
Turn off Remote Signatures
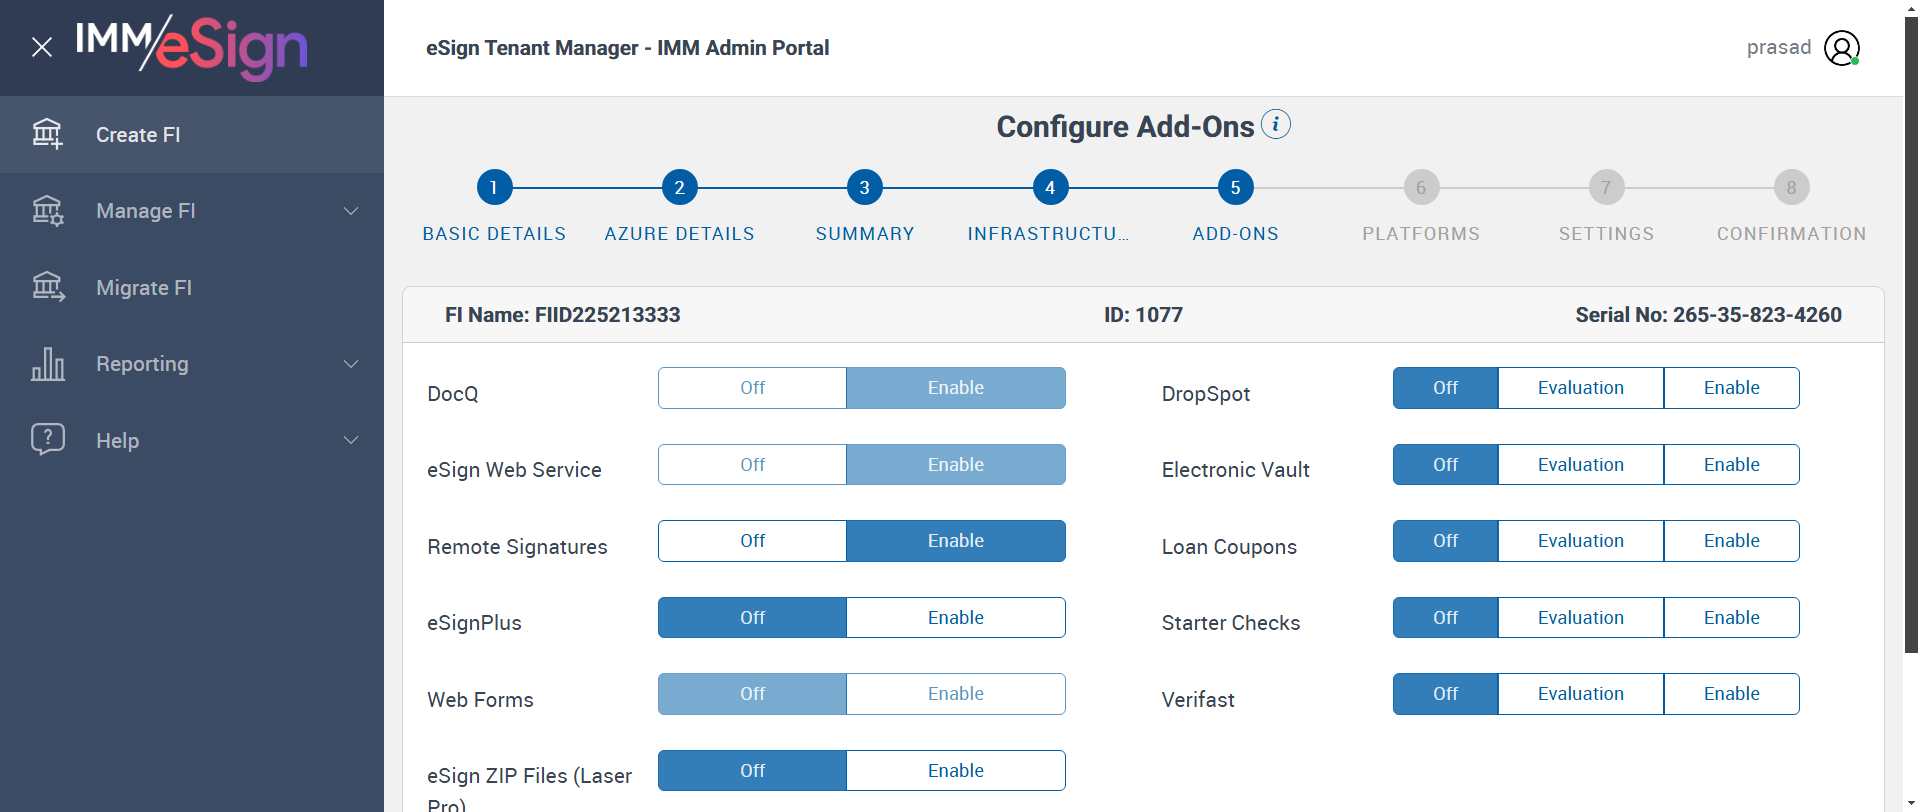(x=752, y=541)
